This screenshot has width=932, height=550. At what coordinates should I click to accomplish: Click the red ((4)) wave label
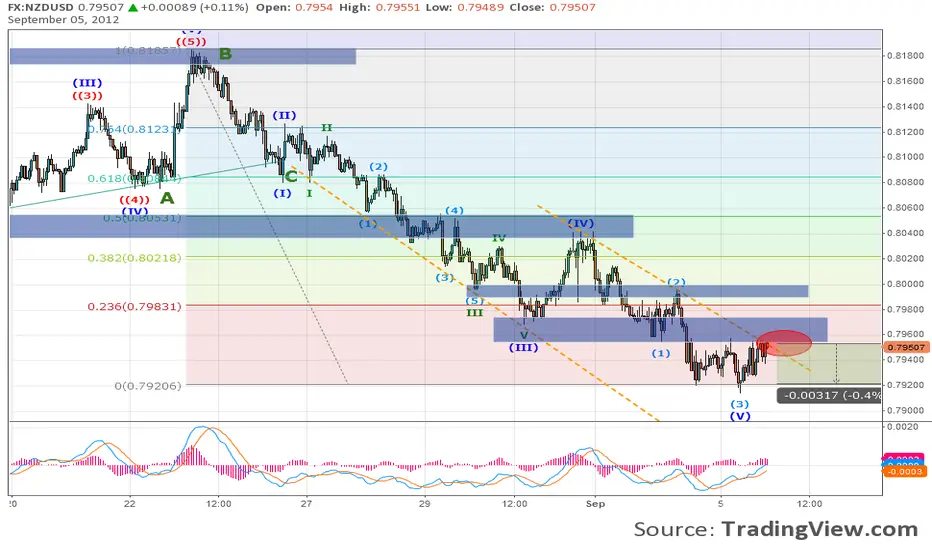coord(134,200)
